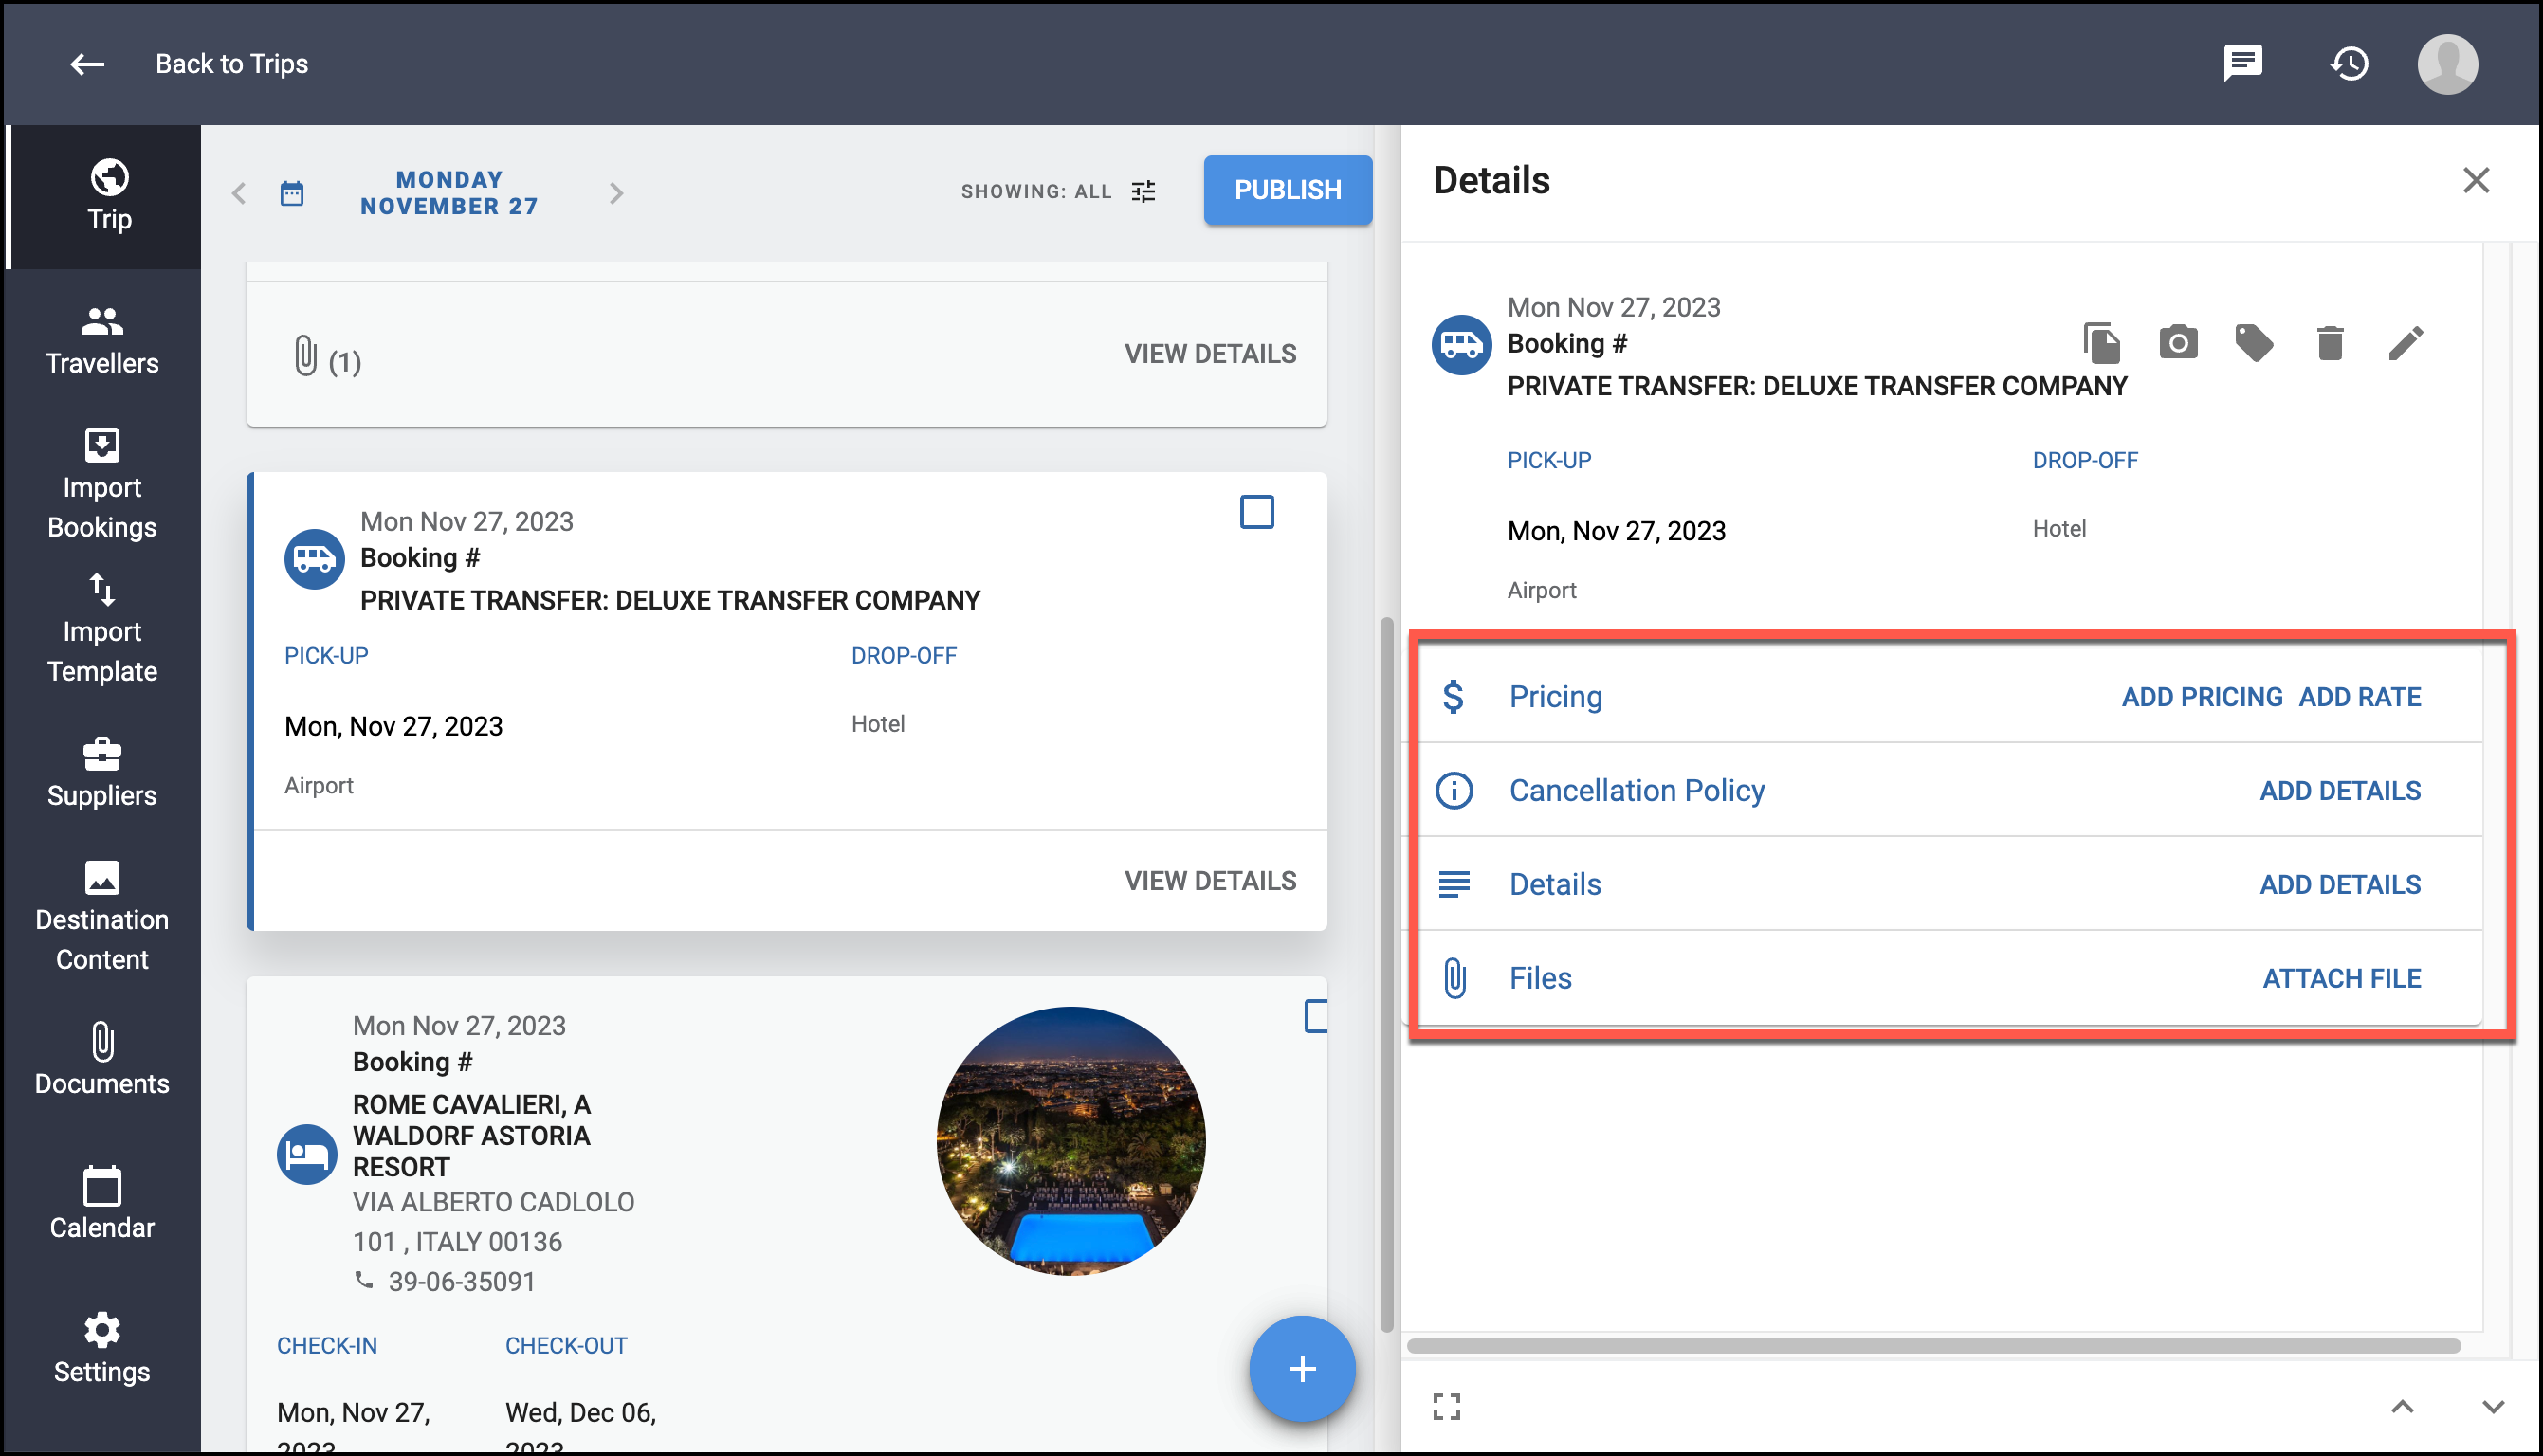
Task: Click the Files paperclip icon
Action: (x=1455, y=979)
